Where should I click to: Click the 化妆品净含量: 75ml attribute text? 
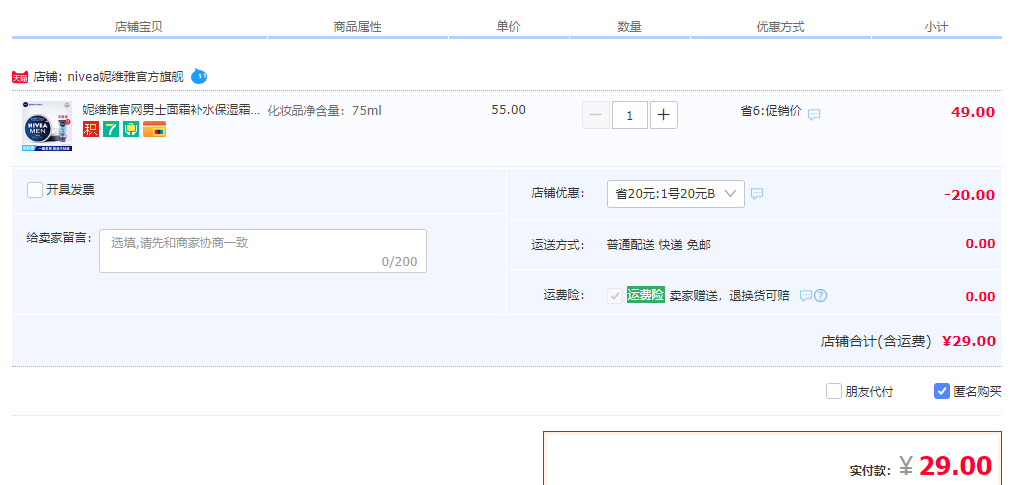(325, 111)
